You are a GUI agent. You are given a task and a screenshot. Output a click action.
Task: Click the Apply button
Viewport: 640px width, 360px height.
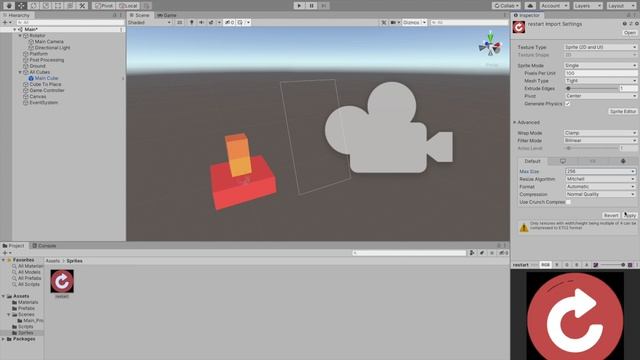click(x=630, y=216)
